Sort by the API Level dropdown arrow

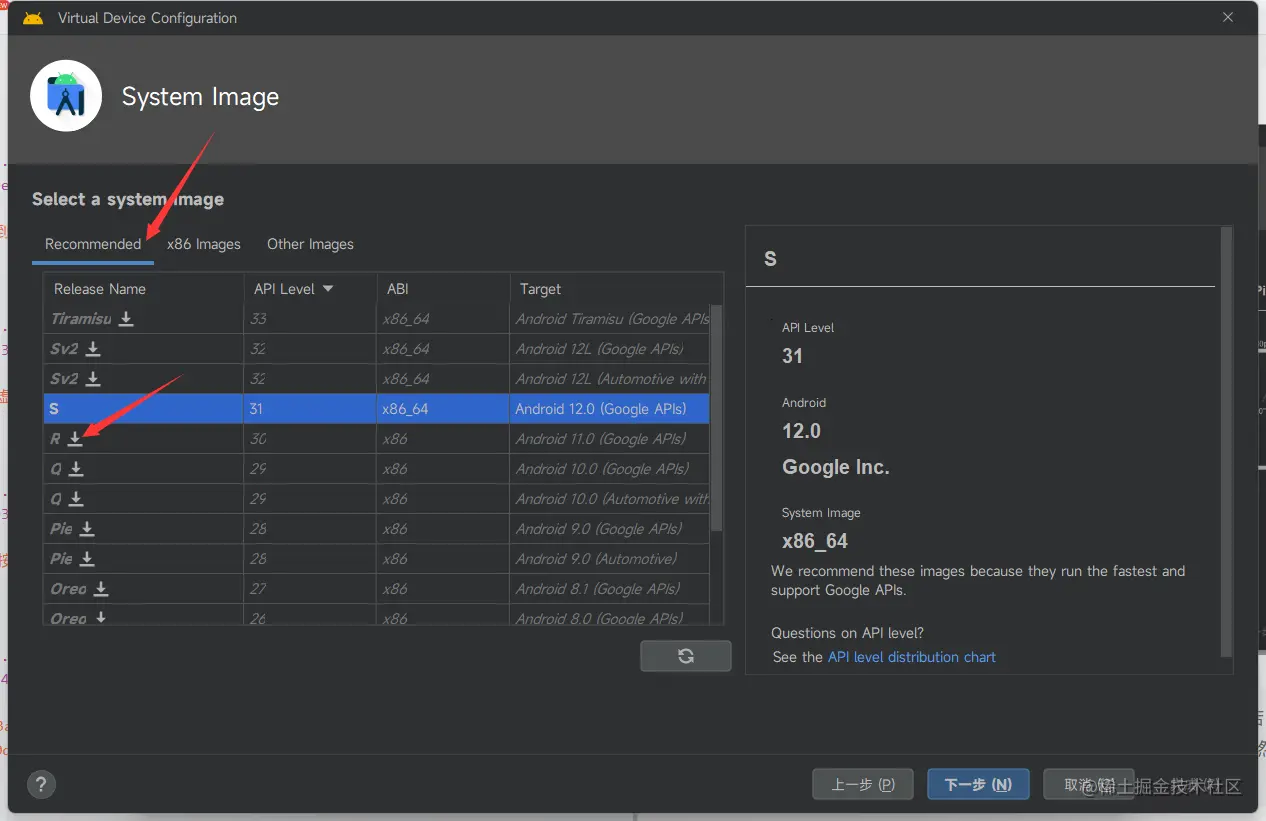[328, 289]
